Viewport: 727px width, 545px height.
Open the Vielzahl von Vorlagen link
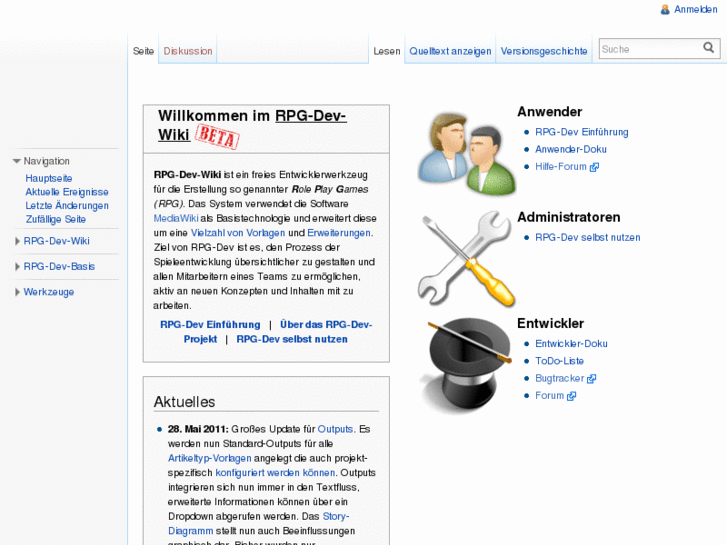click(238, 233)
